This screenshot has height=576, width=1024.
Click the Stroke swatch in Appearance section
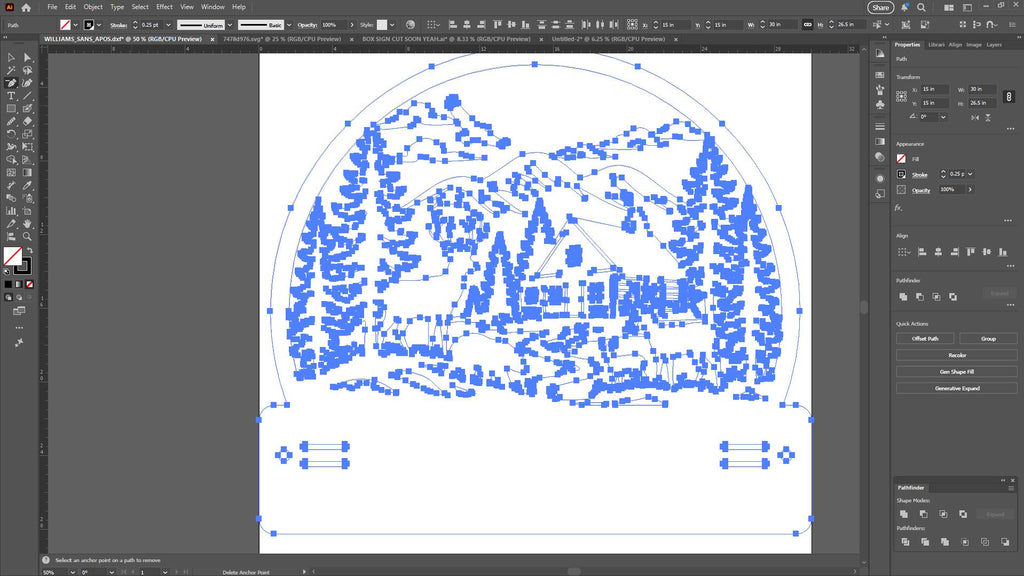(901, 174)
